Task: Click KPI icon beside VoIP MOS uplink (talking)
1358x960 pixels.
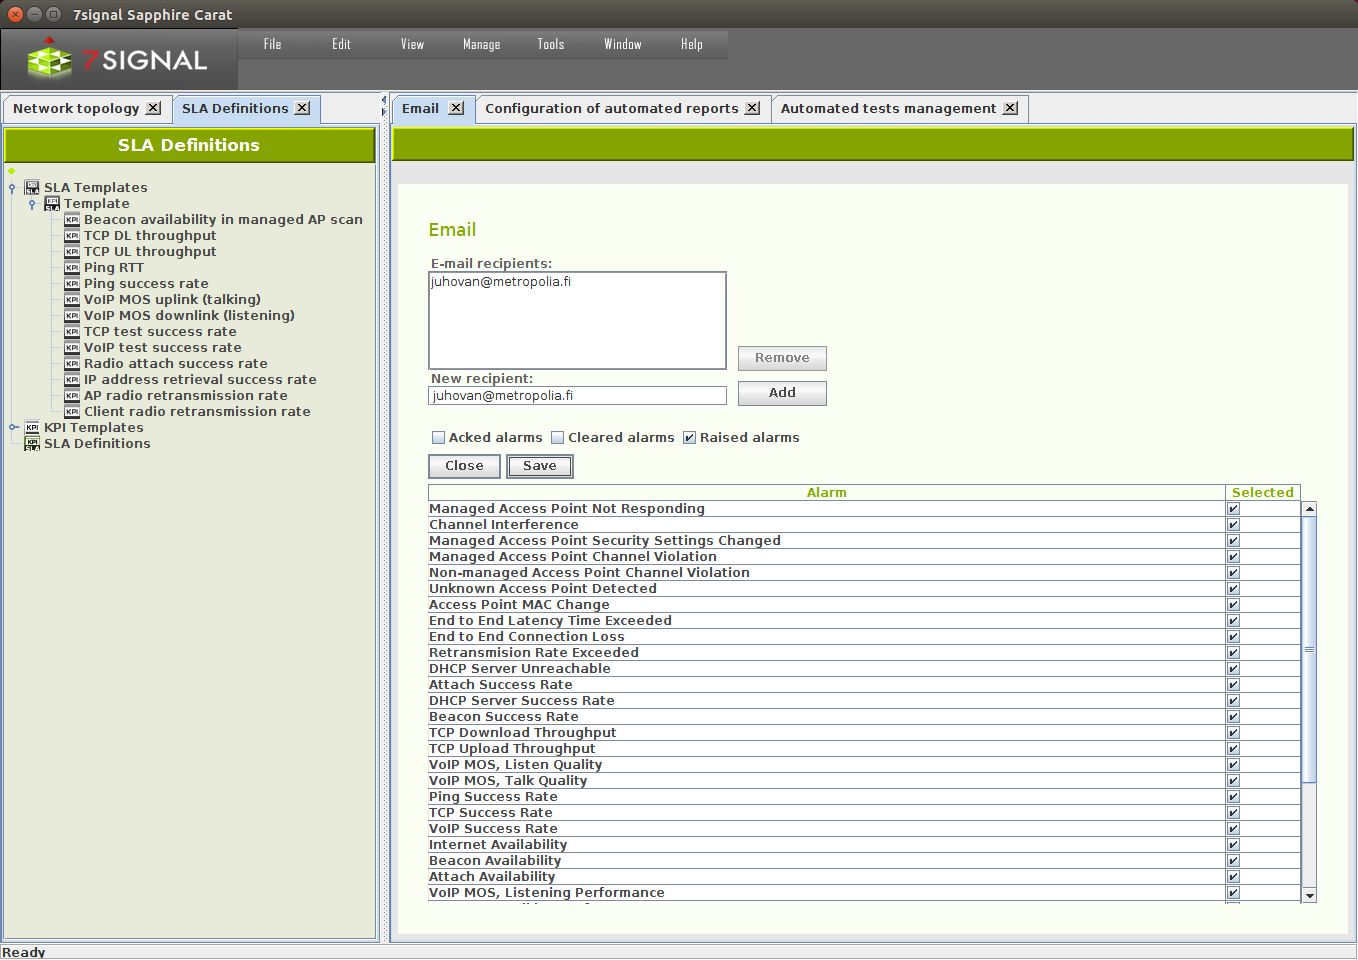Action: [72, 299]
